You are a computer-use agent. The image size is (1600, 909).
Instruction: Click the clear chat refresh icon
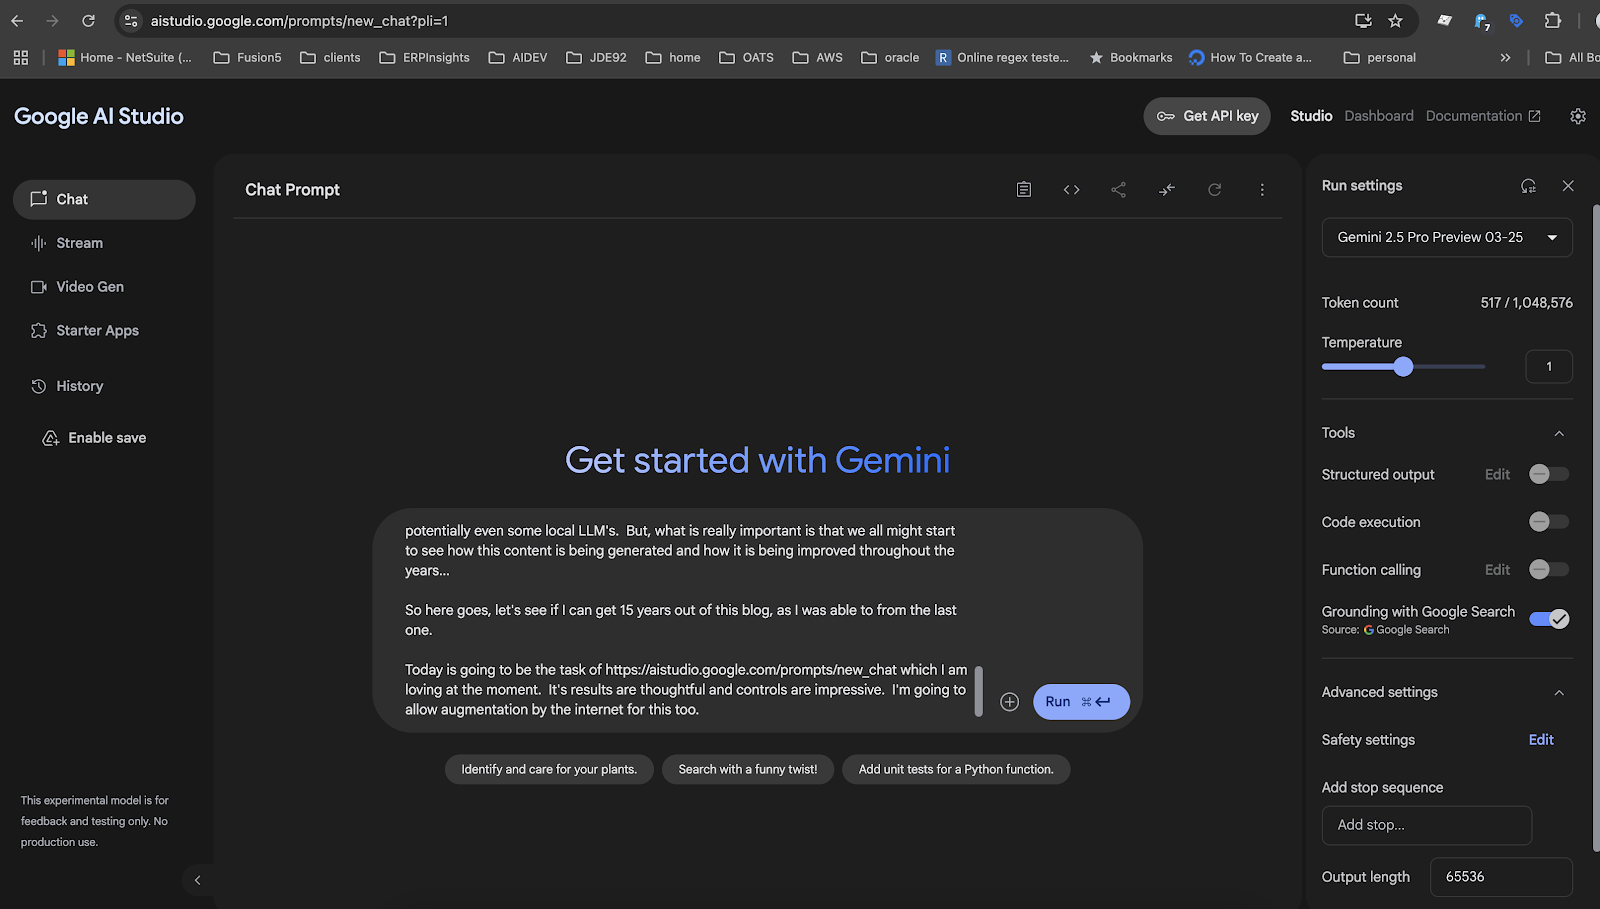coord(1214,189)
